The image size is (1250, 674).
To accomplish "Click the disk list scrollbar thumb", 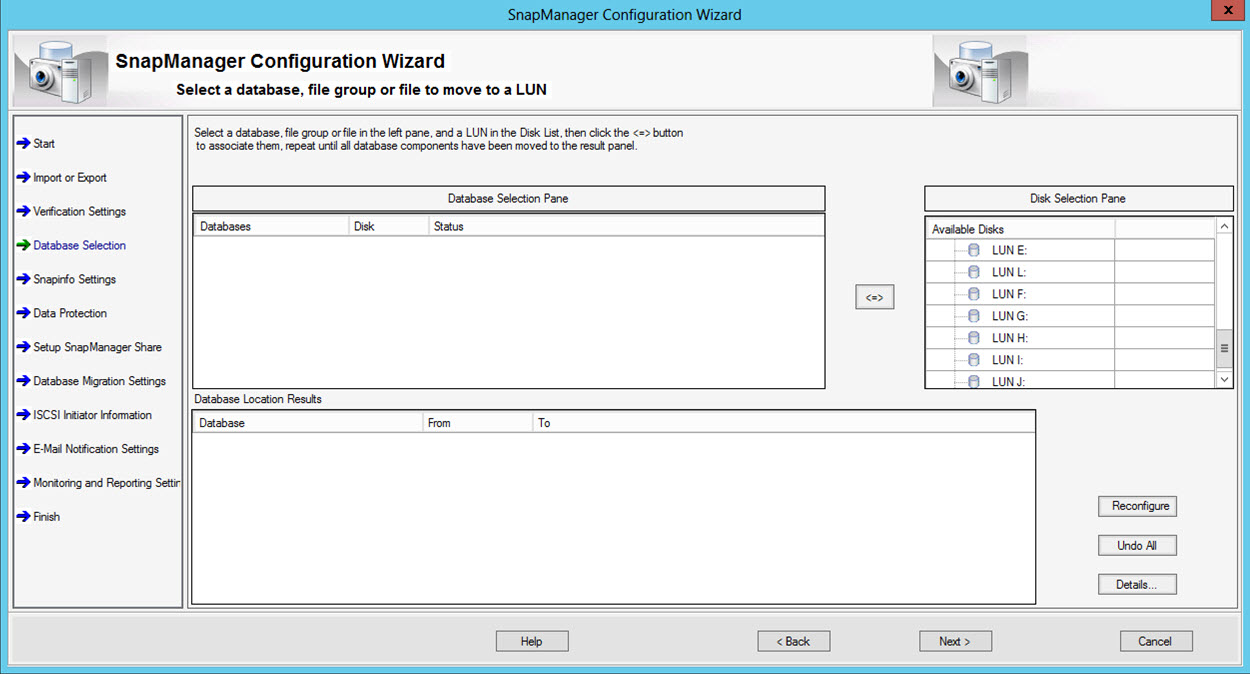I will 1224,349.
